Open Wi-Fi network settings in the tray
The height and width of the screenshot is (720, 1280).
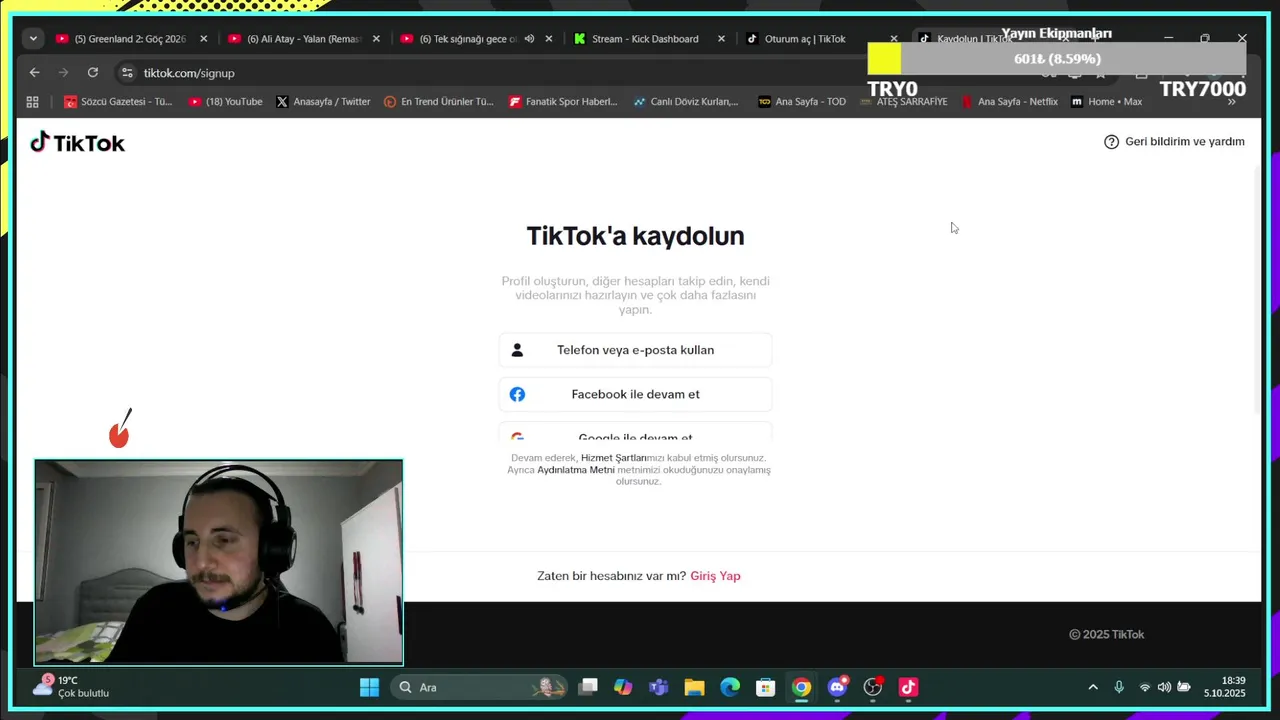click(x=1145, y=687)
